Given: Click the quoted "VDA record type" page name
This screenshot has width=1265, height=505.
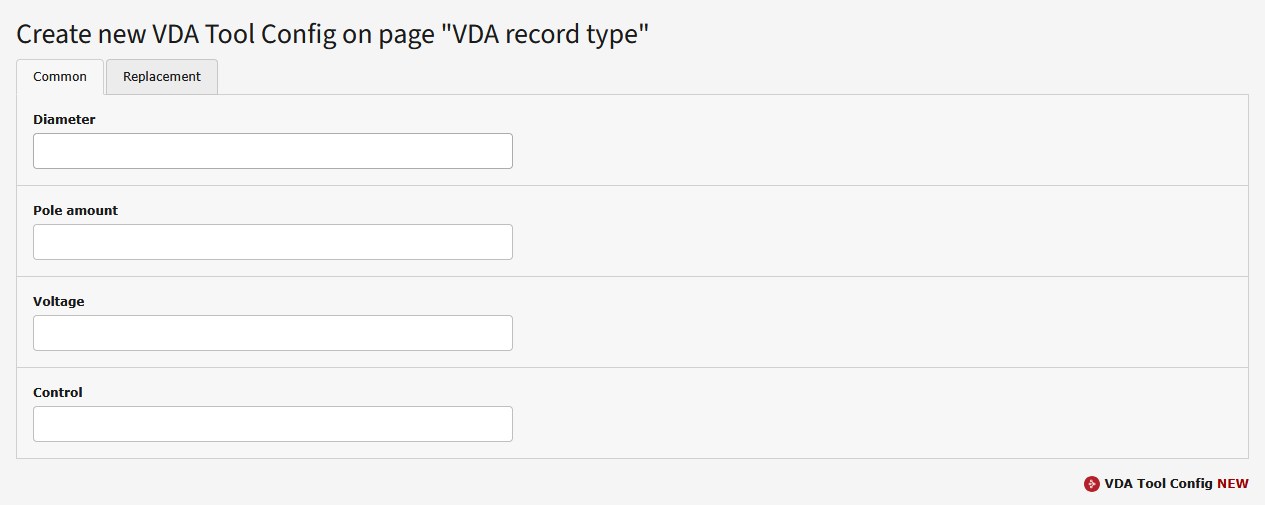Looking at the screenshot, I should 550,34.
